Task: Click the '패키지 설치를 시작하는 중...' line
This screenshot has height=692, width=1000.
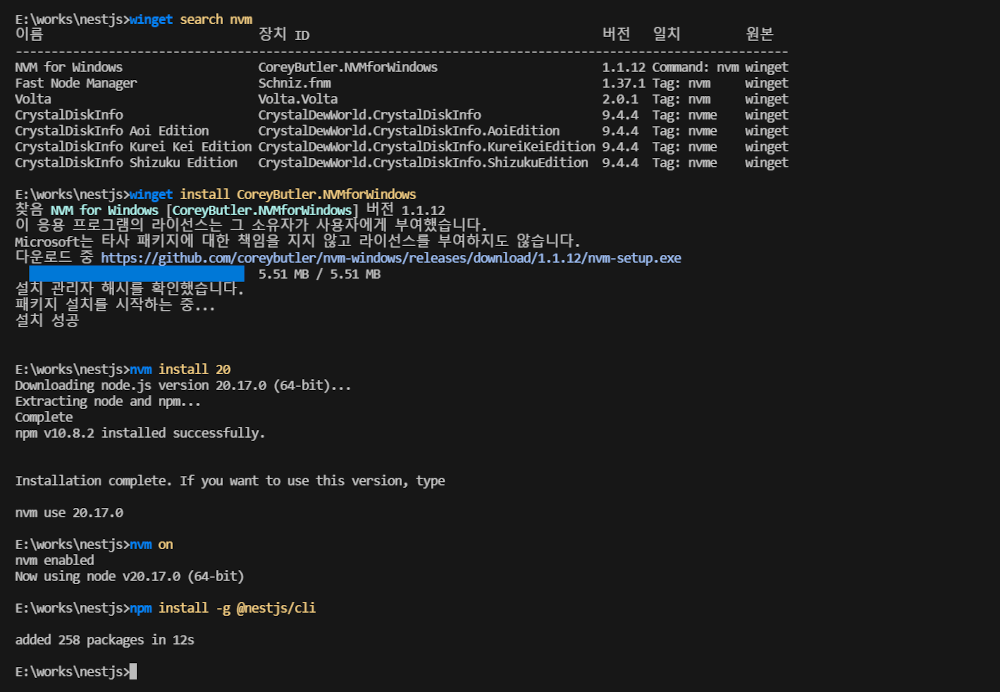Action: (x=115, y=304)
